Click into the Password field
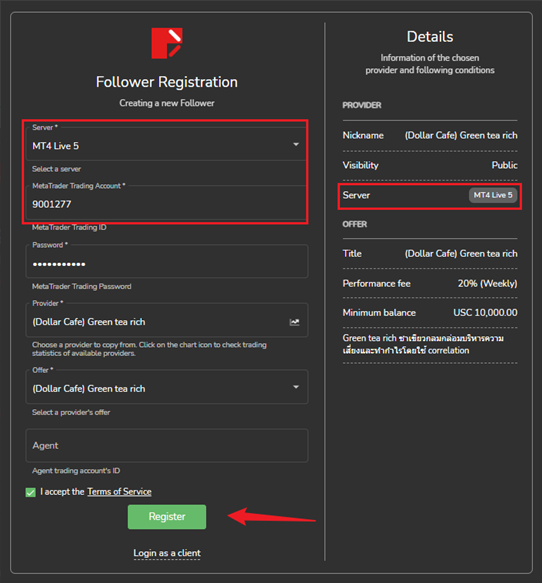This screenshot has height=583, width=542. (x=167, y=261)
